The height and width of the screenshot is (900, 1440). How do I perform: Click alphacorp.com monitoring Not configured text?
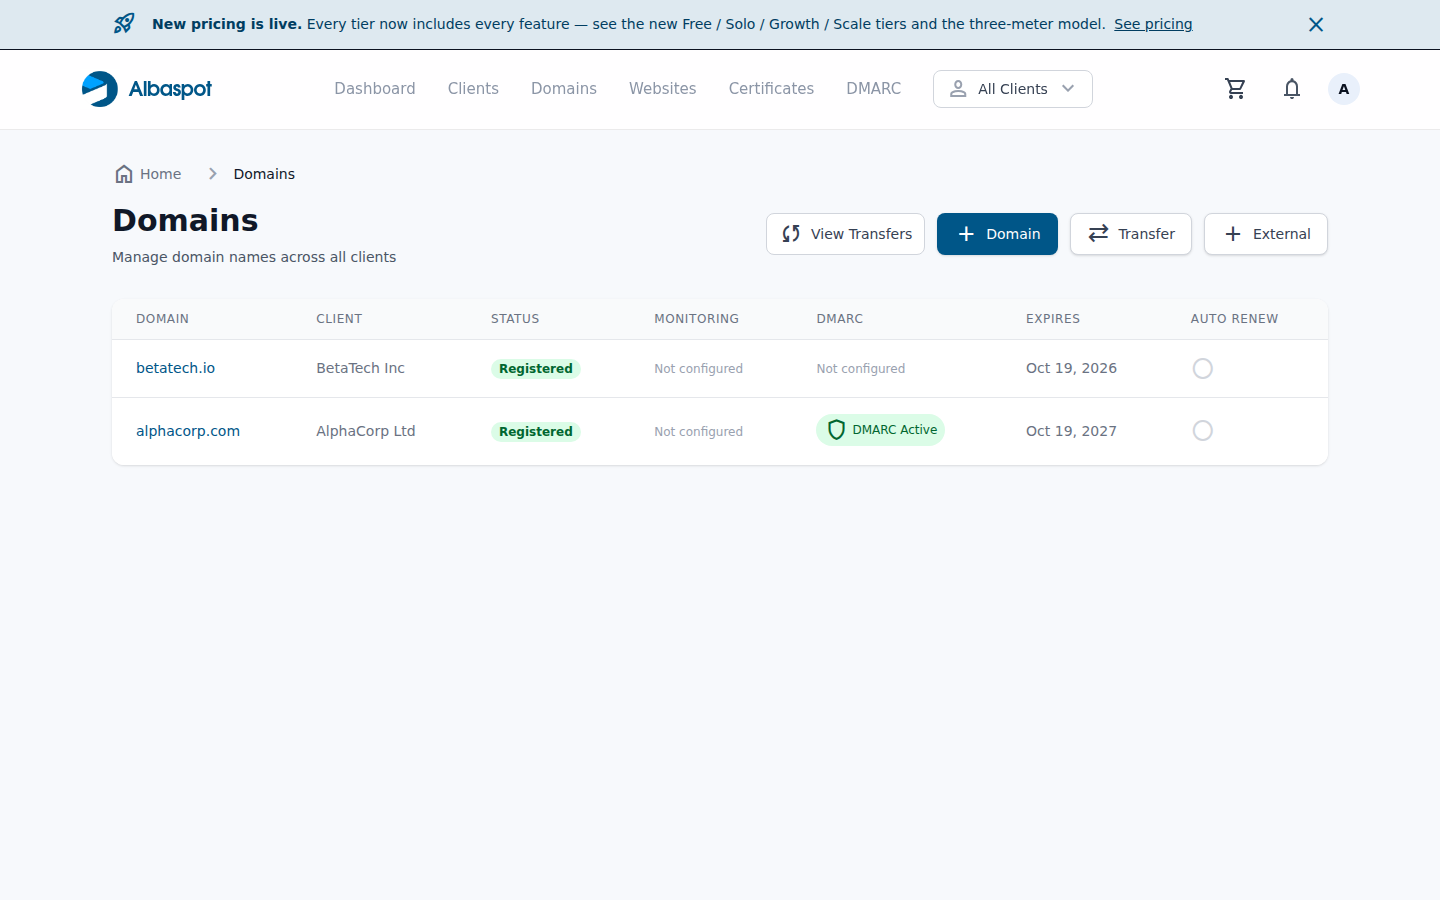[x=698, y=432]
